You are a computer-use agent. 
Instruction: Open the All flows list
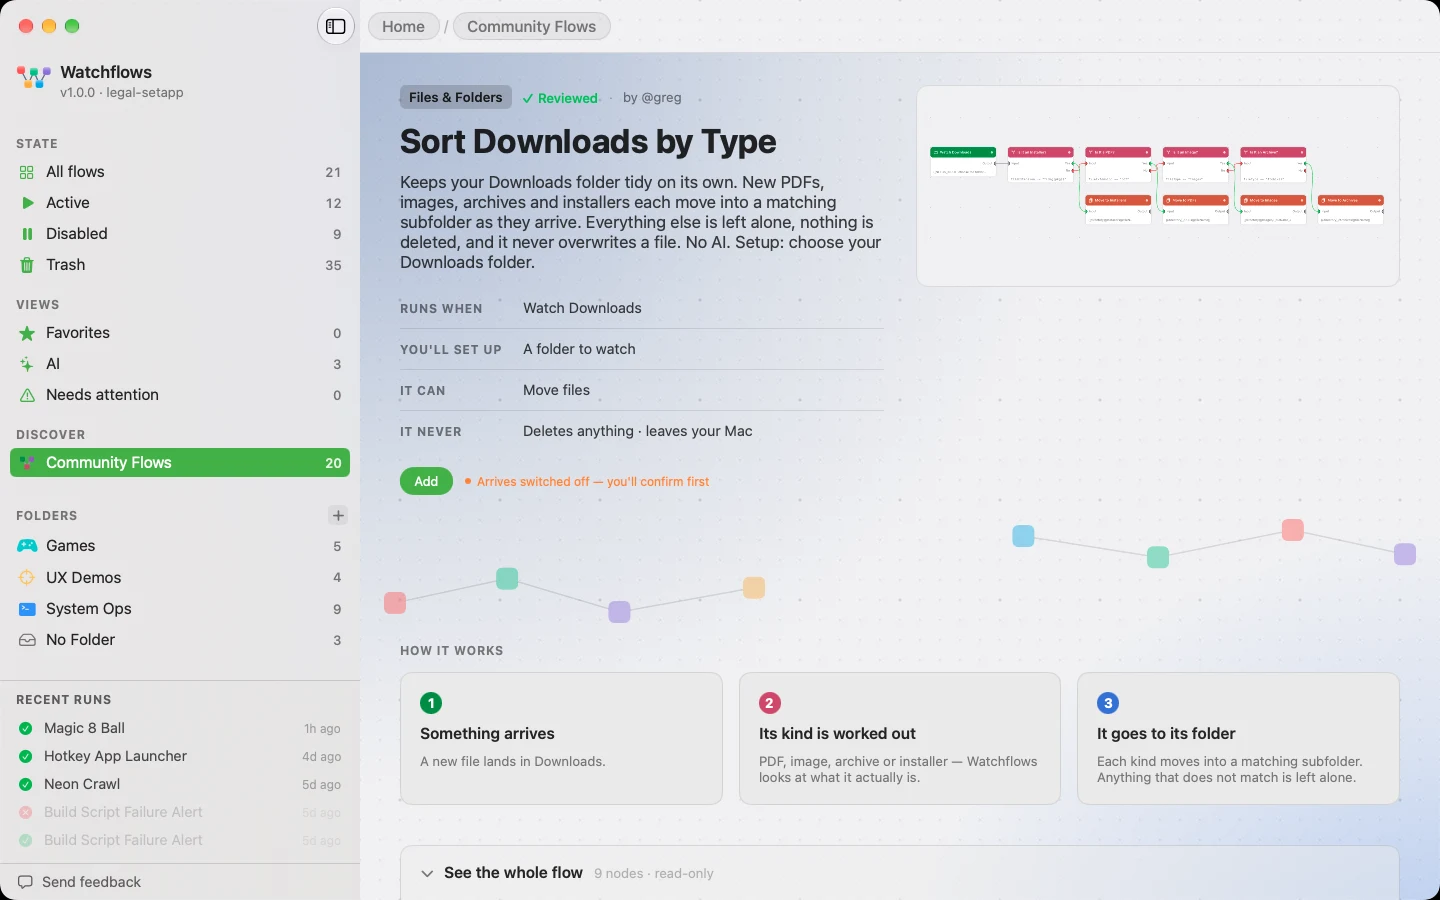[180, 172]
